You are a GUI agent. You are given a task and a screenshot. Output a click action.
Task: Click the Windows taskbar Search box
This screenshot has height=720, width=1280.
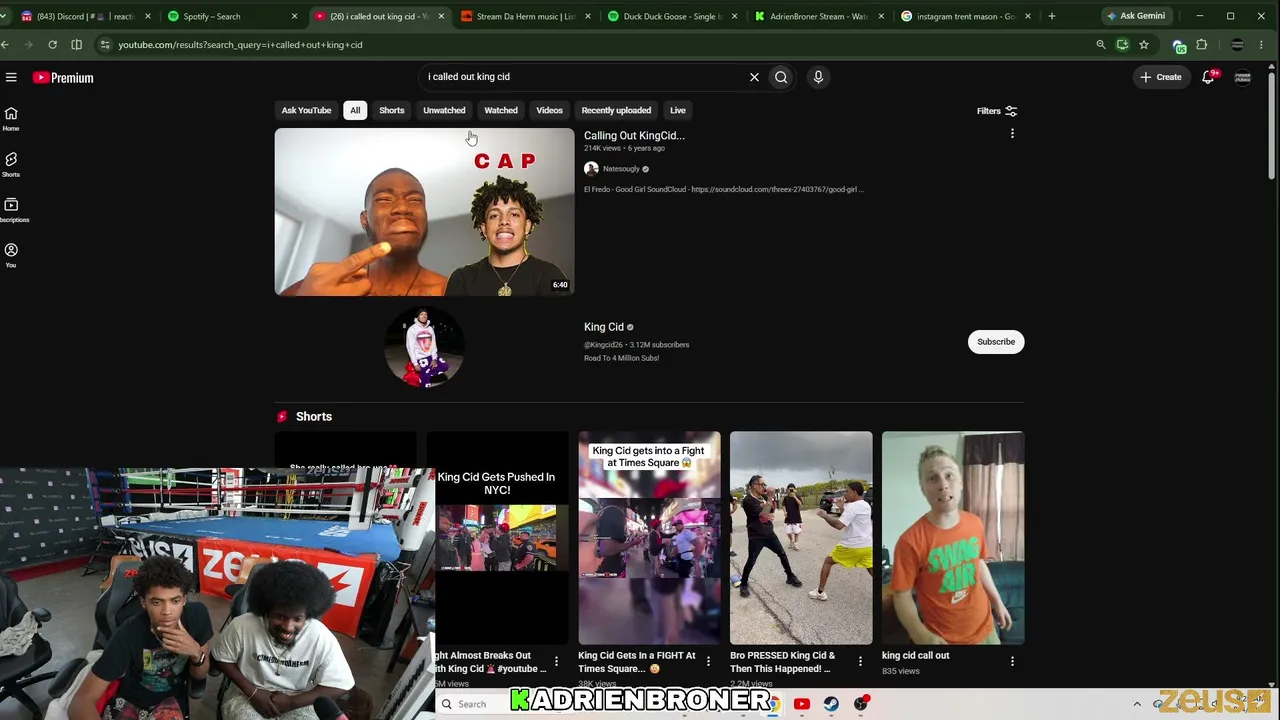tap(472, 704)
